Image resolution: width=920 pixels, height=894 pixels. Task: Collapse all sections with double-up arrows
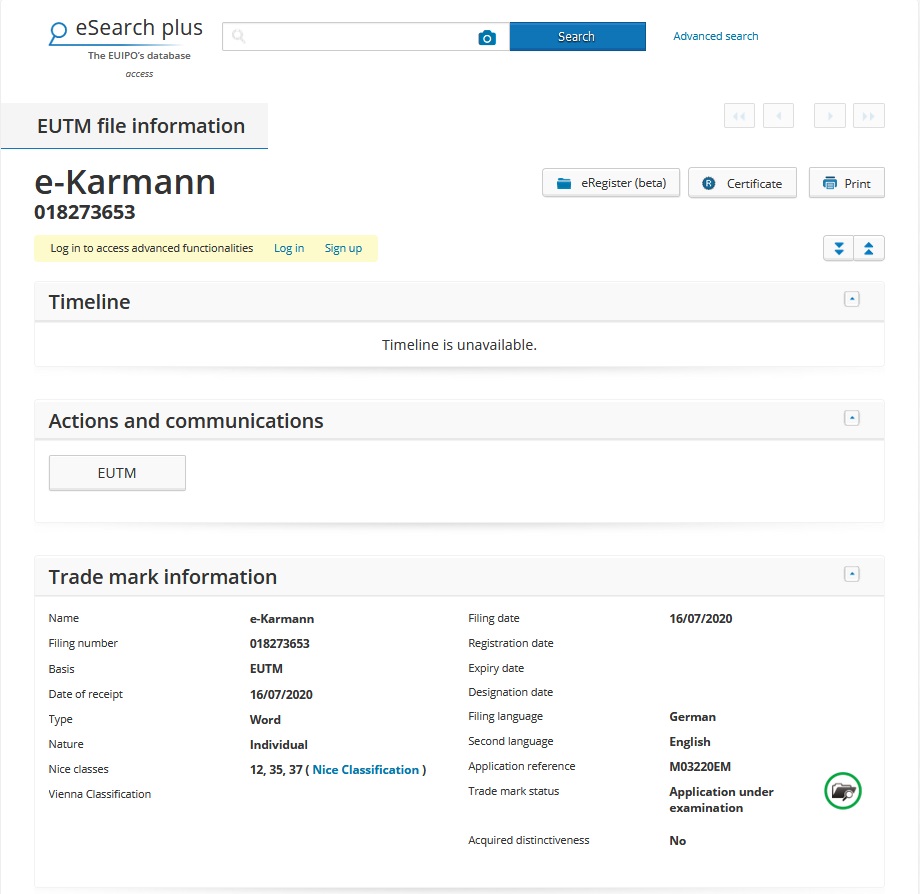point(869,248)
